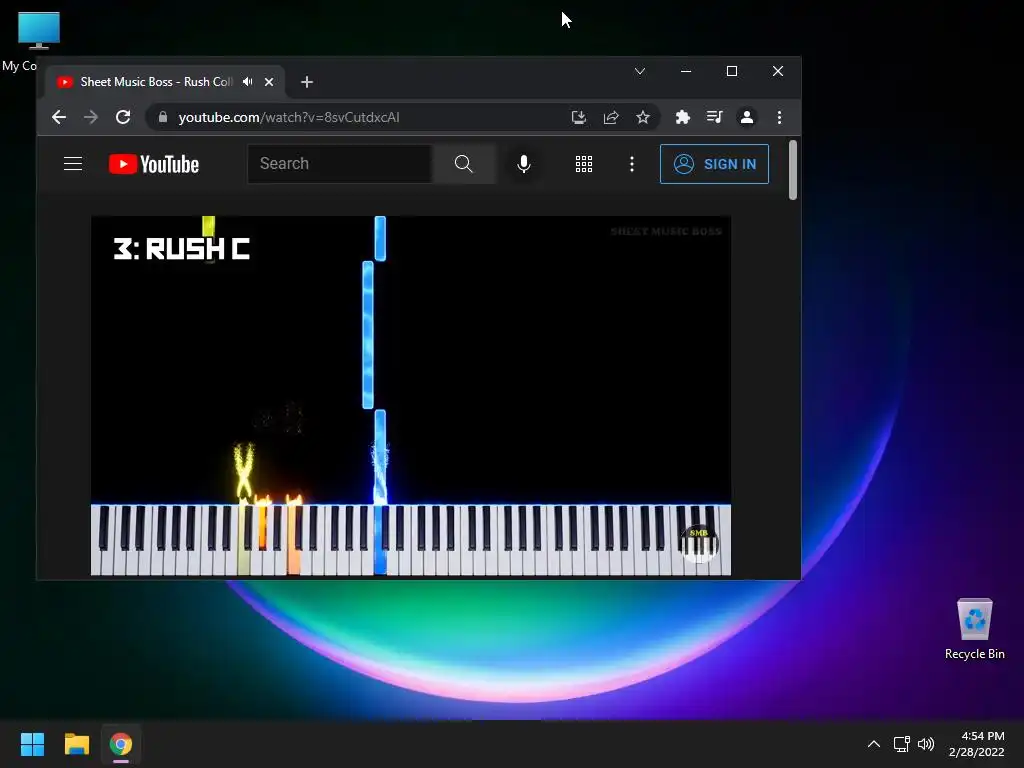The image size is (1024, 768).
Task: Open a new tab with the plus button
Action: tap(307, 82)
